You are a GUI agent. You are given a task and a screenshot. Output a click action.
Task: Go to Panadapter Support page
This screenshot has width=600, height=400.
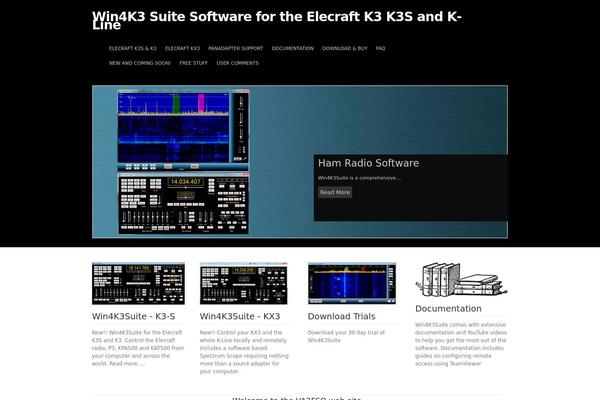[x=236, y=49]
